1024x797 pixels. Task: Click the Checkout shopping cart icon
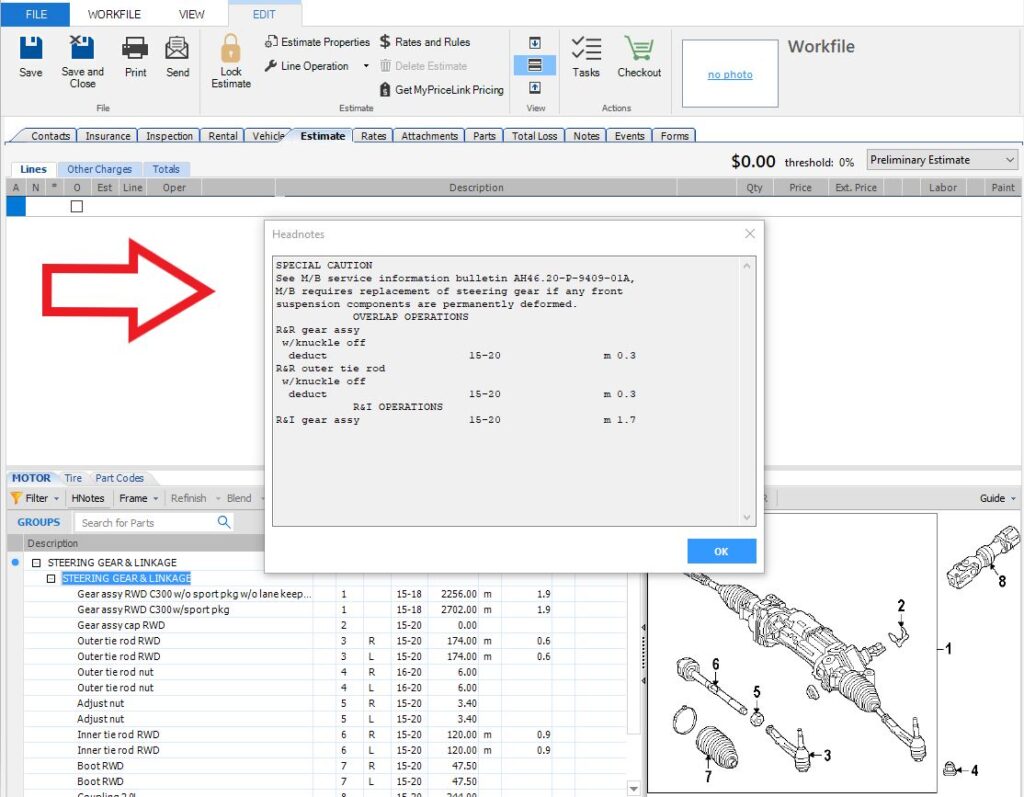(639, 49)
